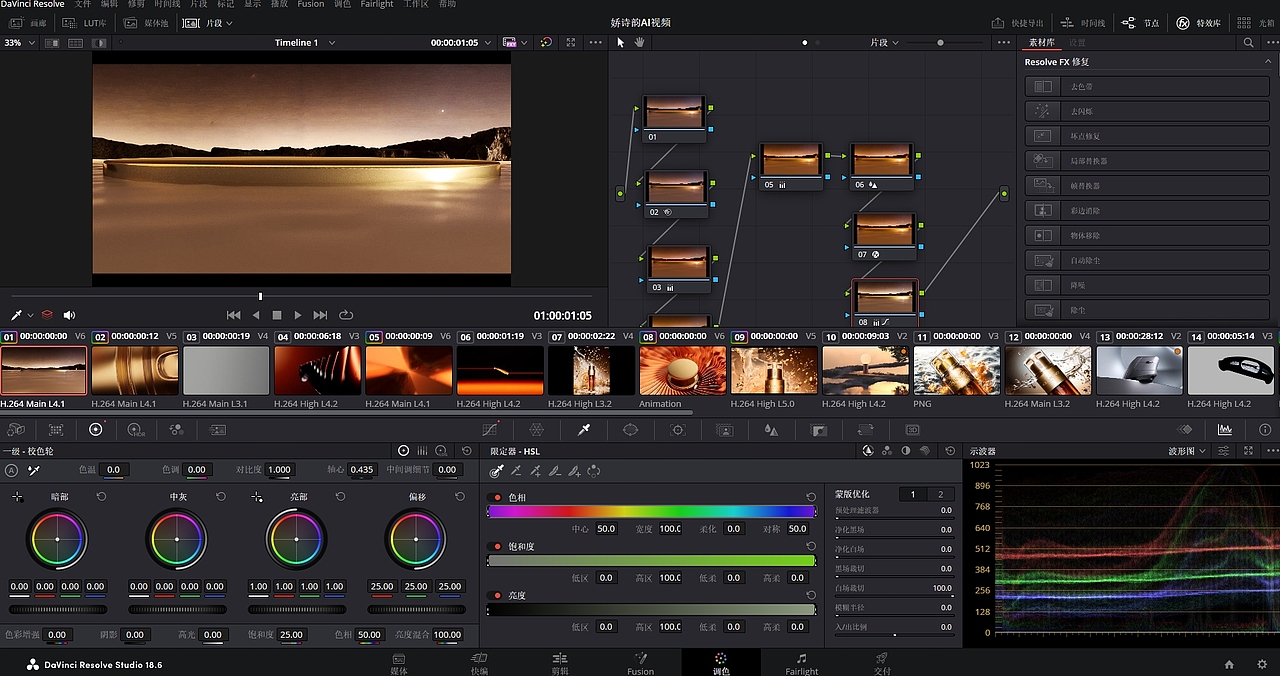Select the hand pan tool in node editor
The width and height of the screenshot is (1280, 676).
coord(640,43)
